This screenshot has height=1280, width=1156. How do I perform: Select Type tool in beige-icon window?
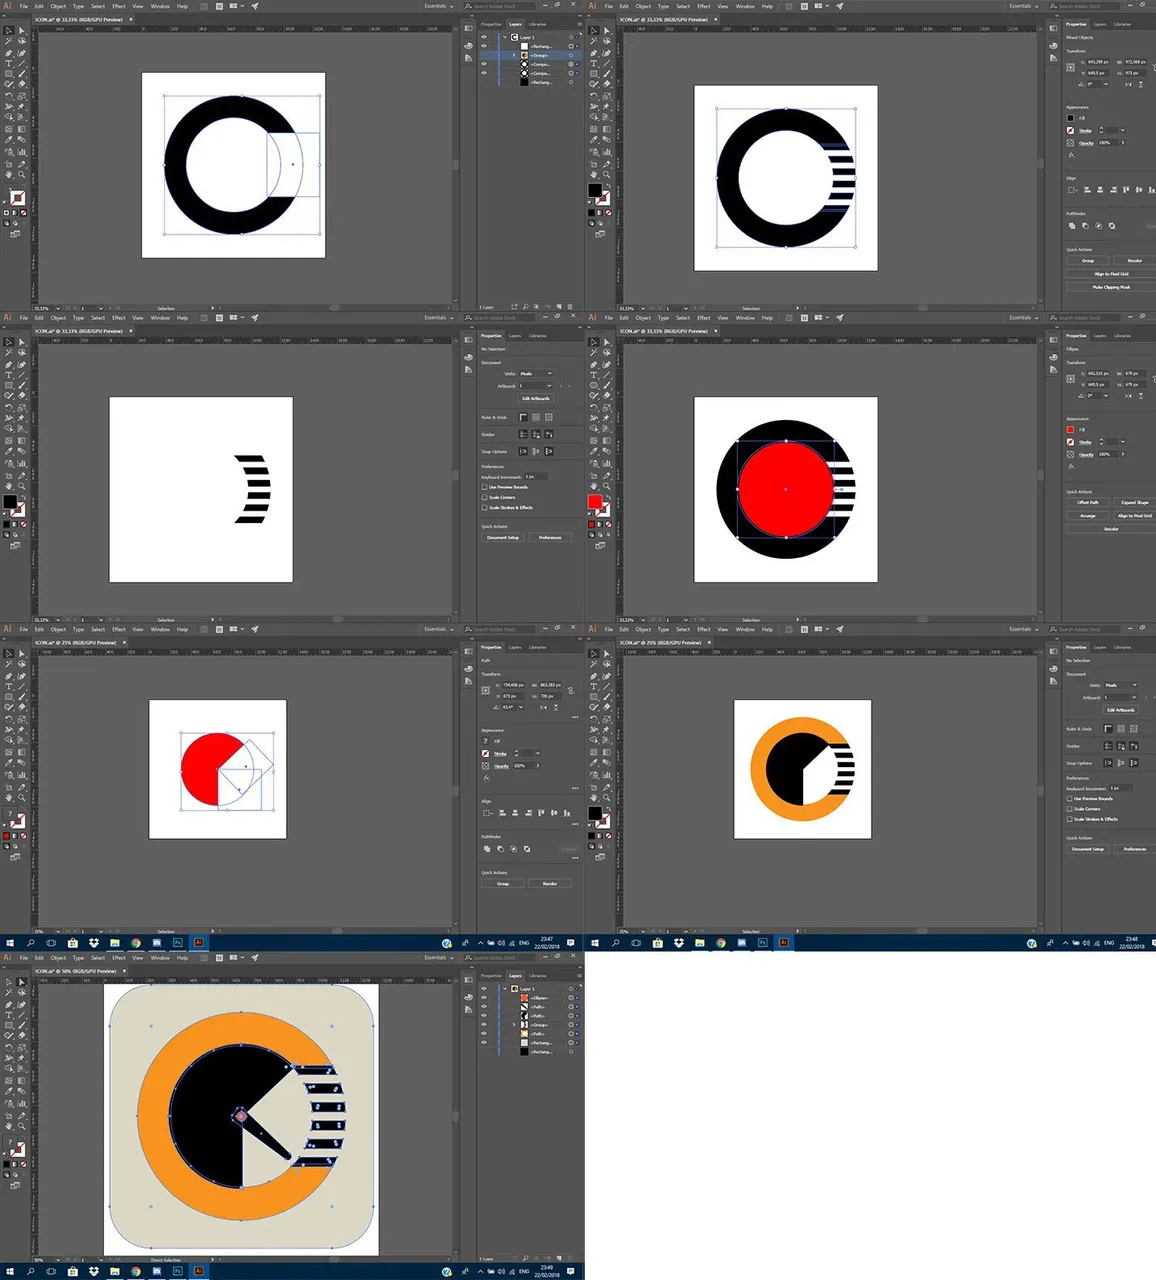9,1015
